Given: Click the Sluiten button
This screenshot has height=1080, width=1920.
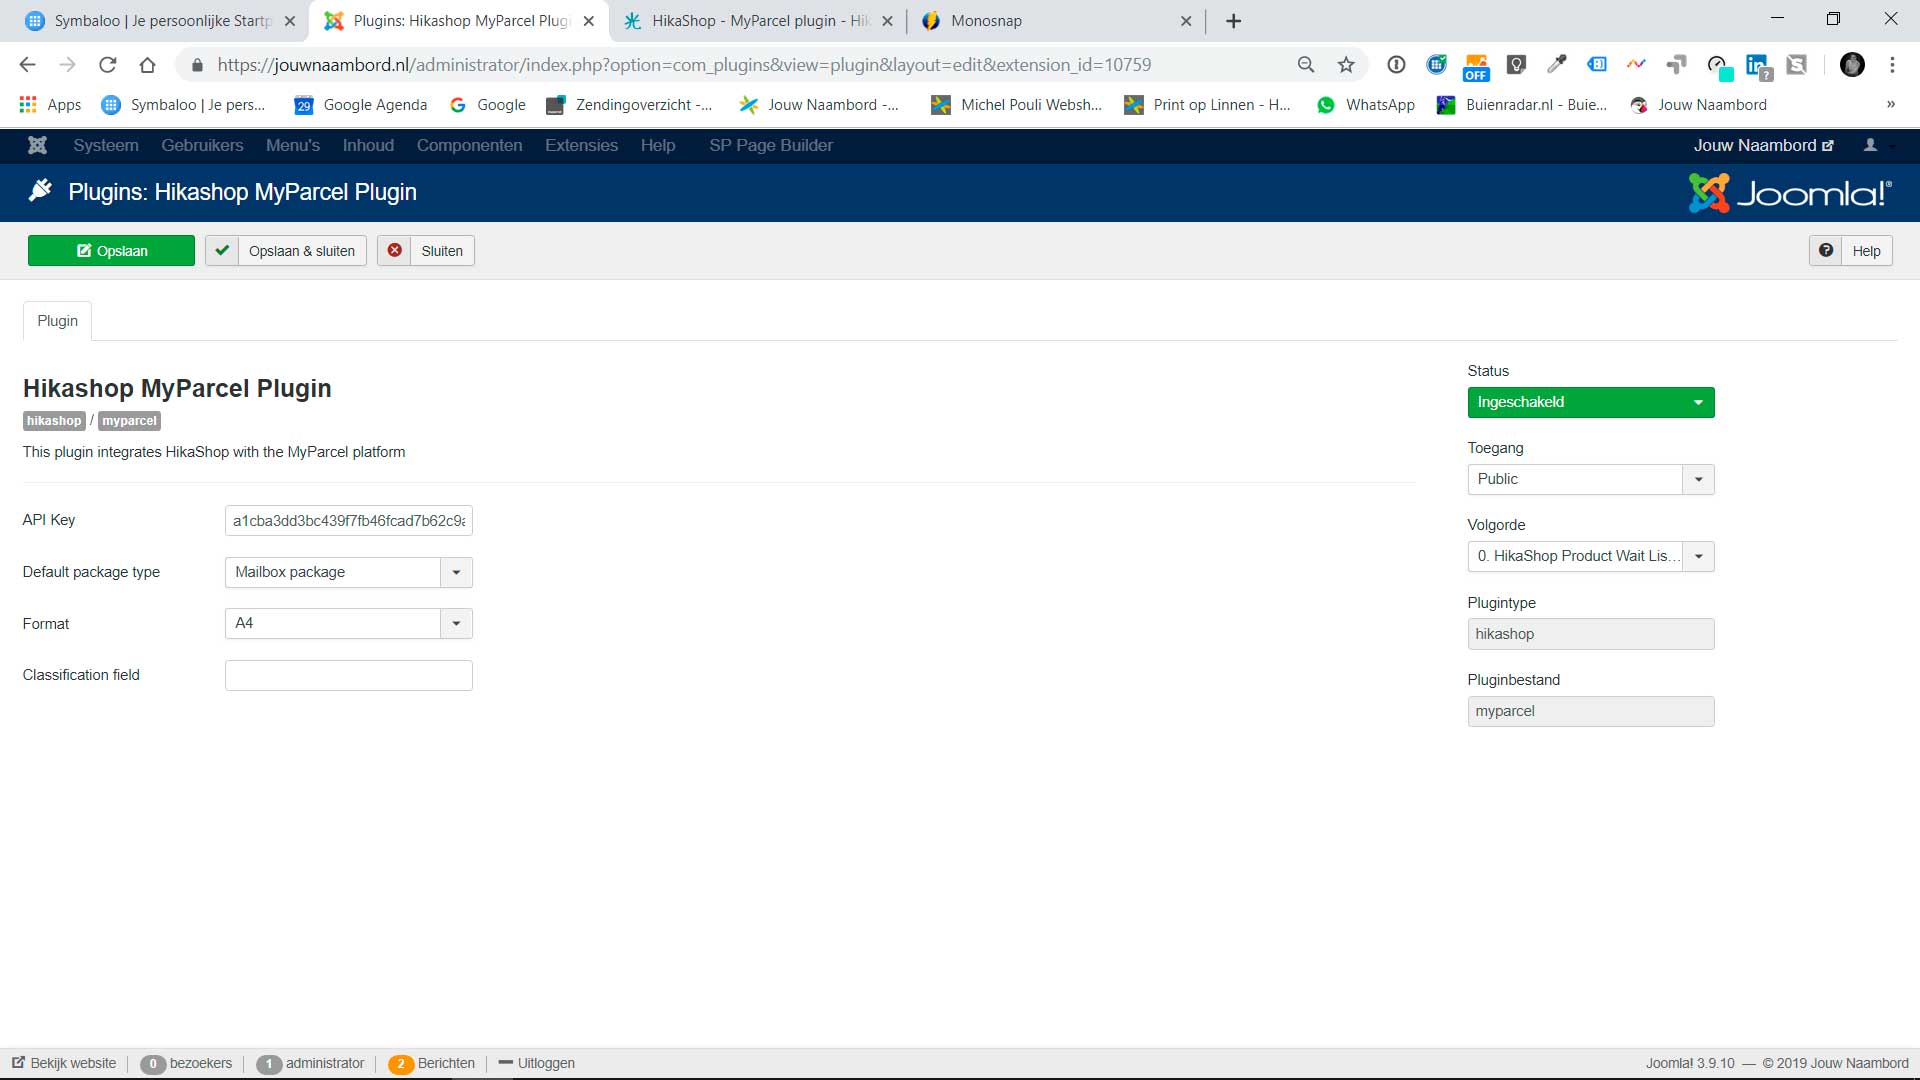Looking at the screenshot, I should tap(426, 251).
